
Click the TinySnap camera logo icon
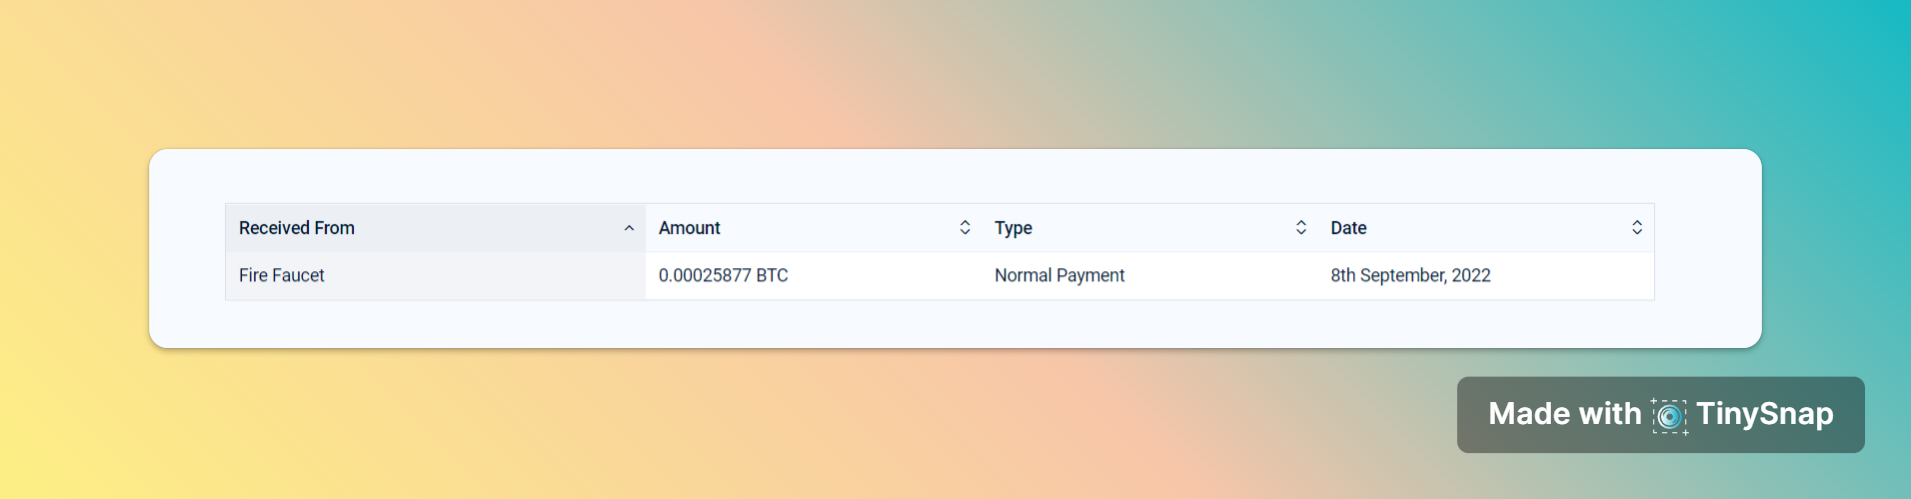1669,415
